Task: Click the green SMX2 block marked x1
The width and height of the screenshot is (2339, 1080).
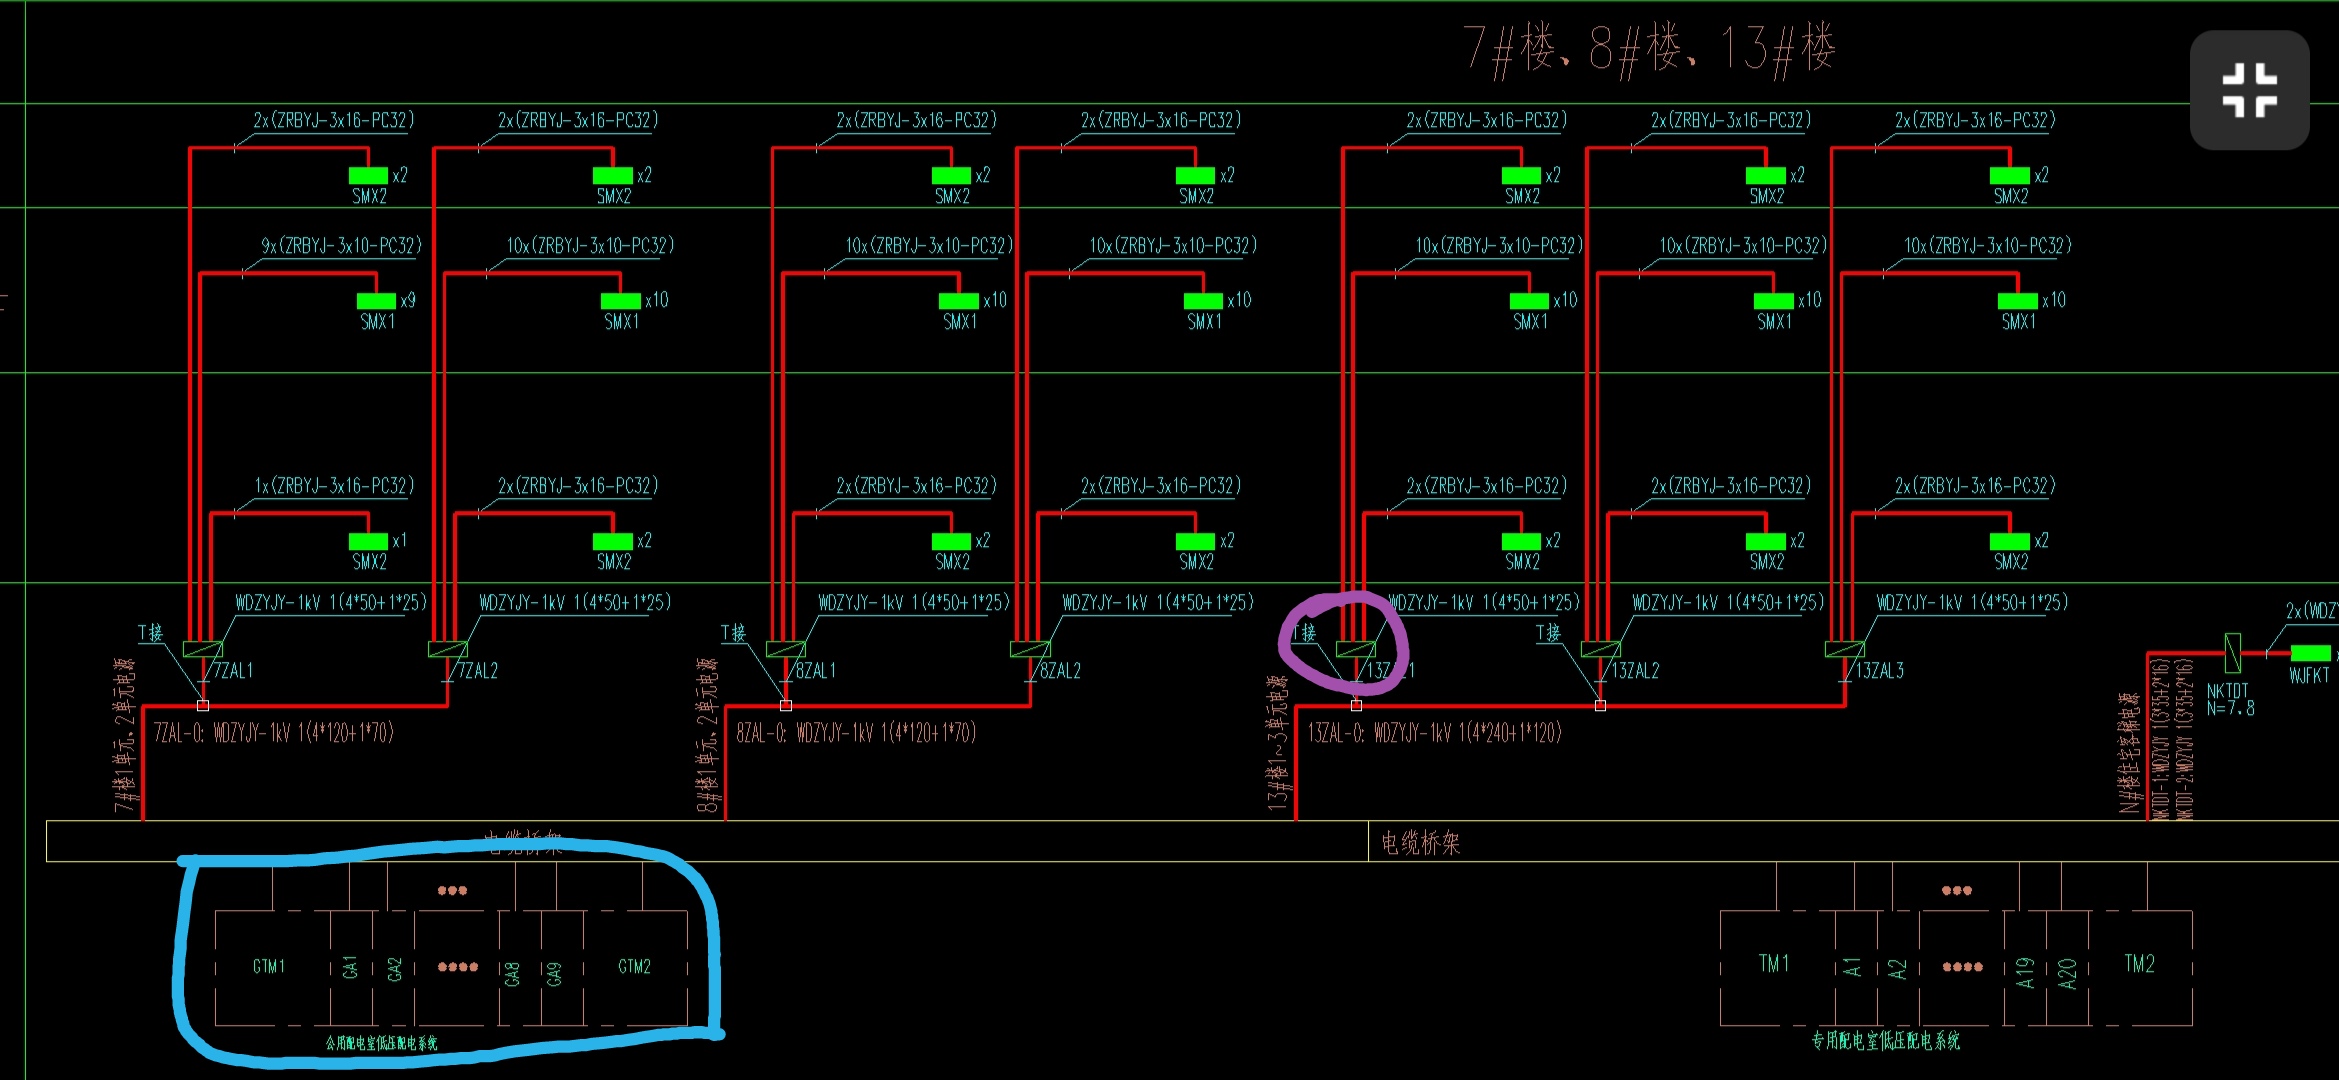Action: coord(368,541)
